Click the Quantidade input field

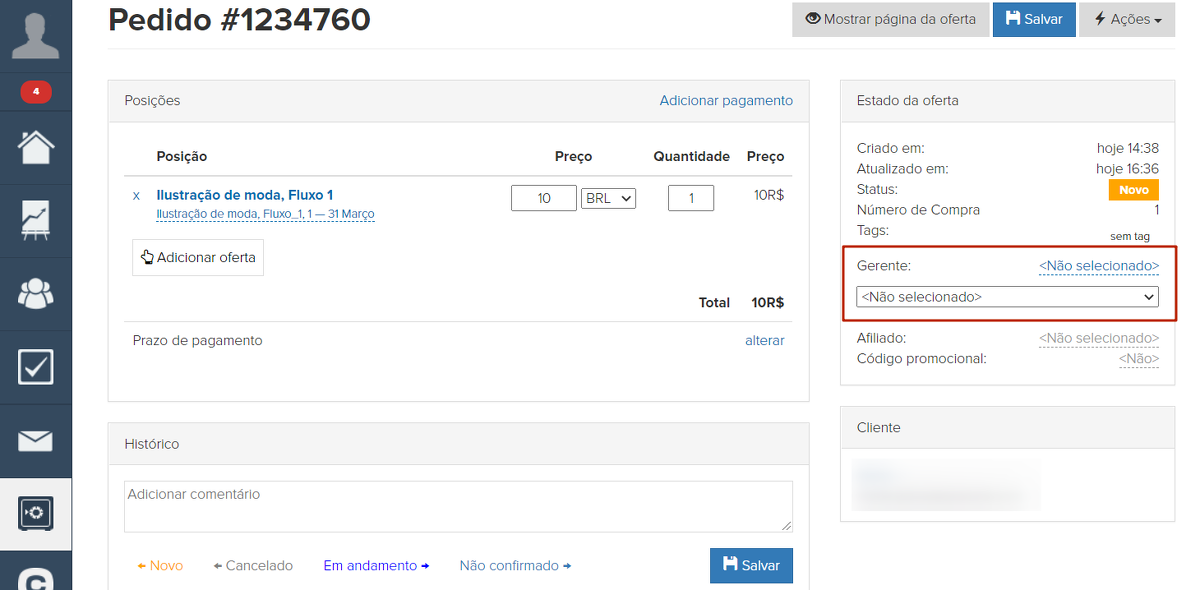click(x=690, y=198)
